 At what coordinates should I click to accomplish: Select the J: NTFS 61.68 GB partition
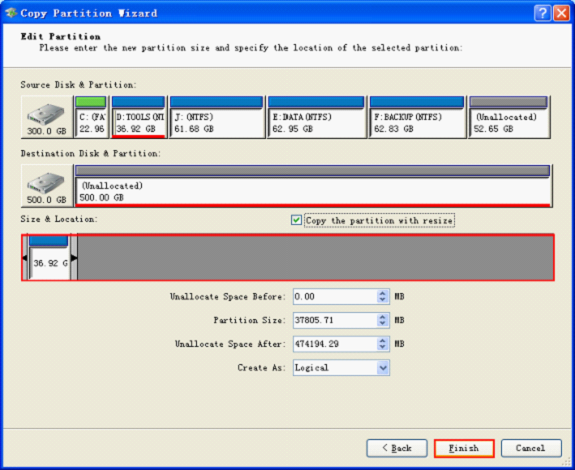(217, 117)
